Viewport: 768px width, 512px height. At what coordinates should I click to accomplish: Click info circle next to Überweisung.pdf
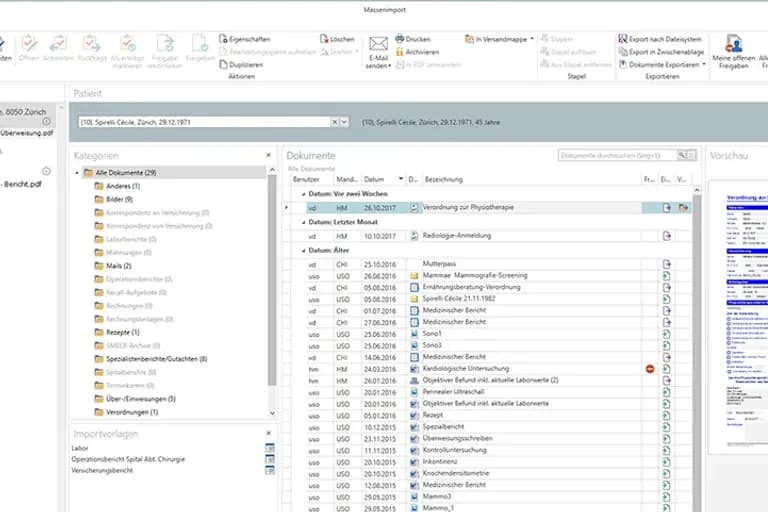(x=47, y=121)
